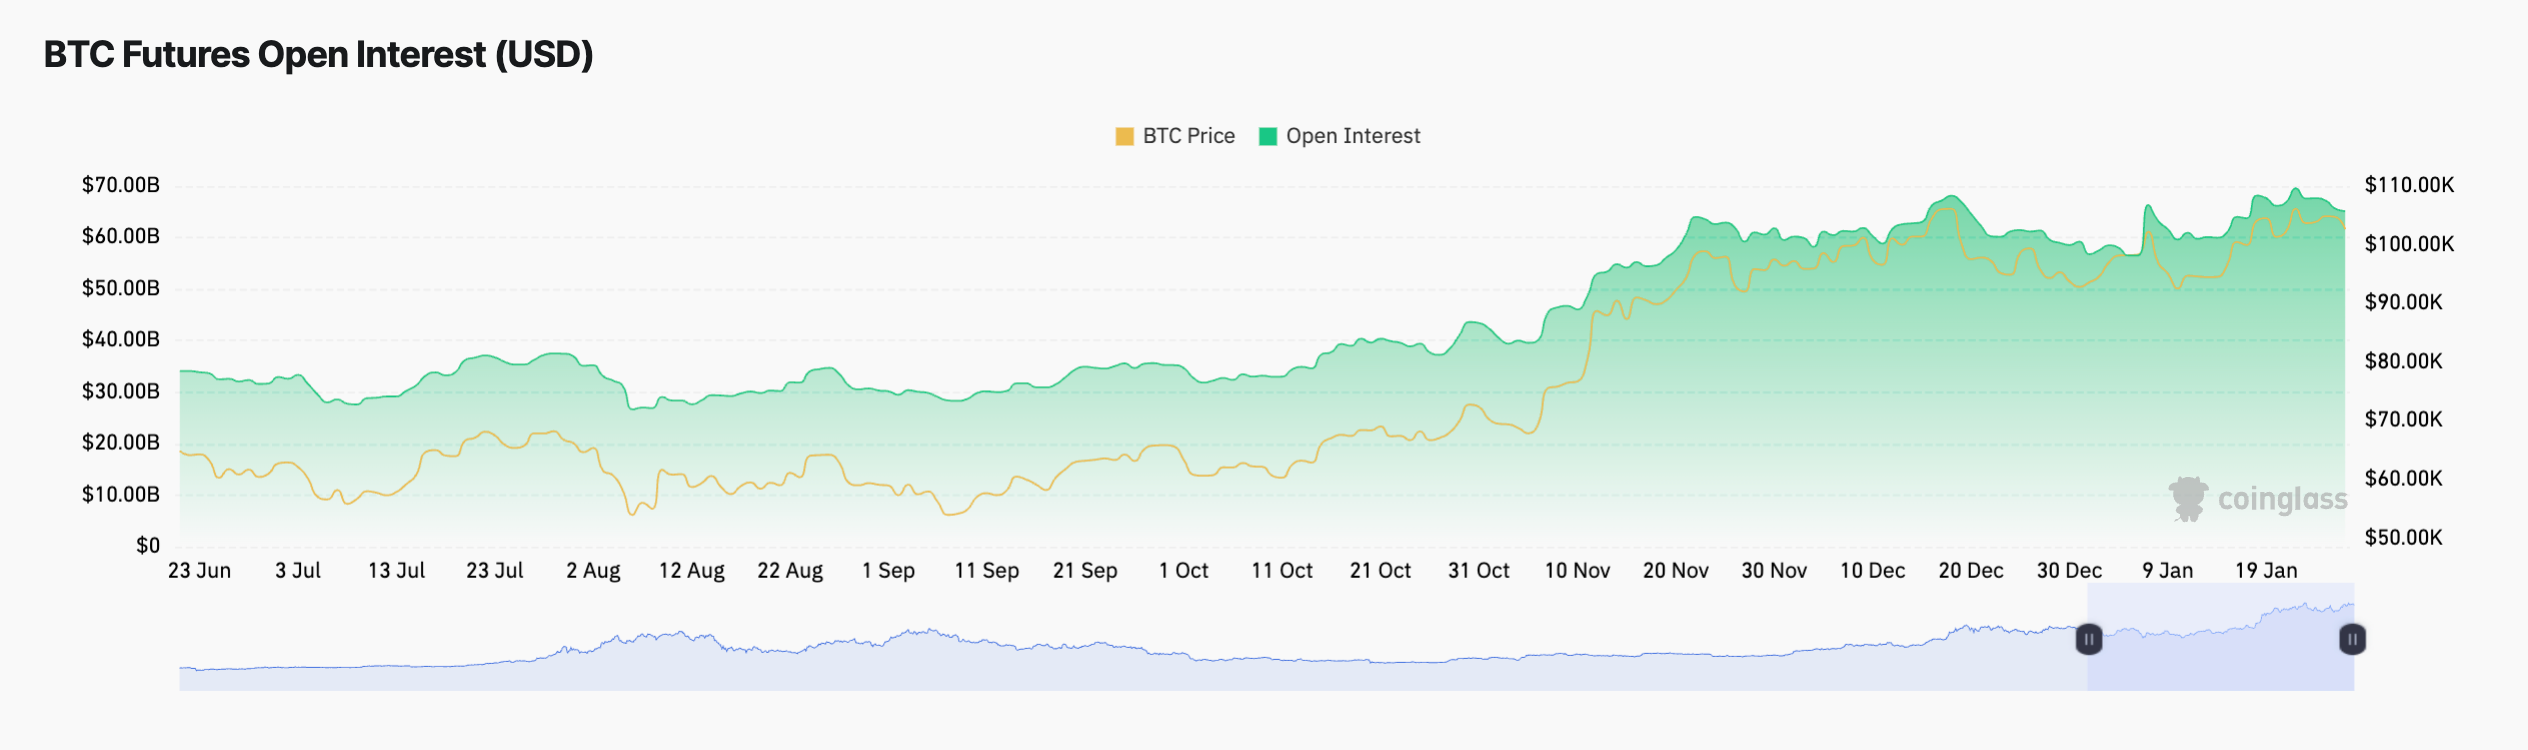Screen dimensions: 2528x750
Task: Click the highlighted selection window in range navigator
Action: point(2220,637)
